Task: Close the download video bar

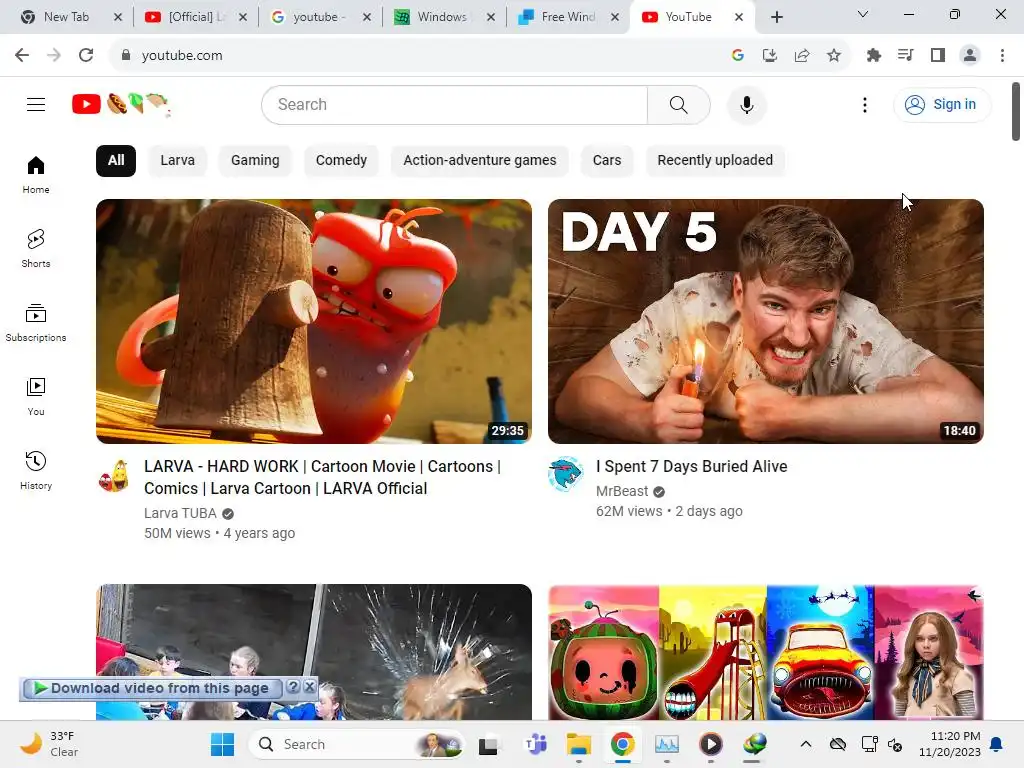Action: [310, 687]
